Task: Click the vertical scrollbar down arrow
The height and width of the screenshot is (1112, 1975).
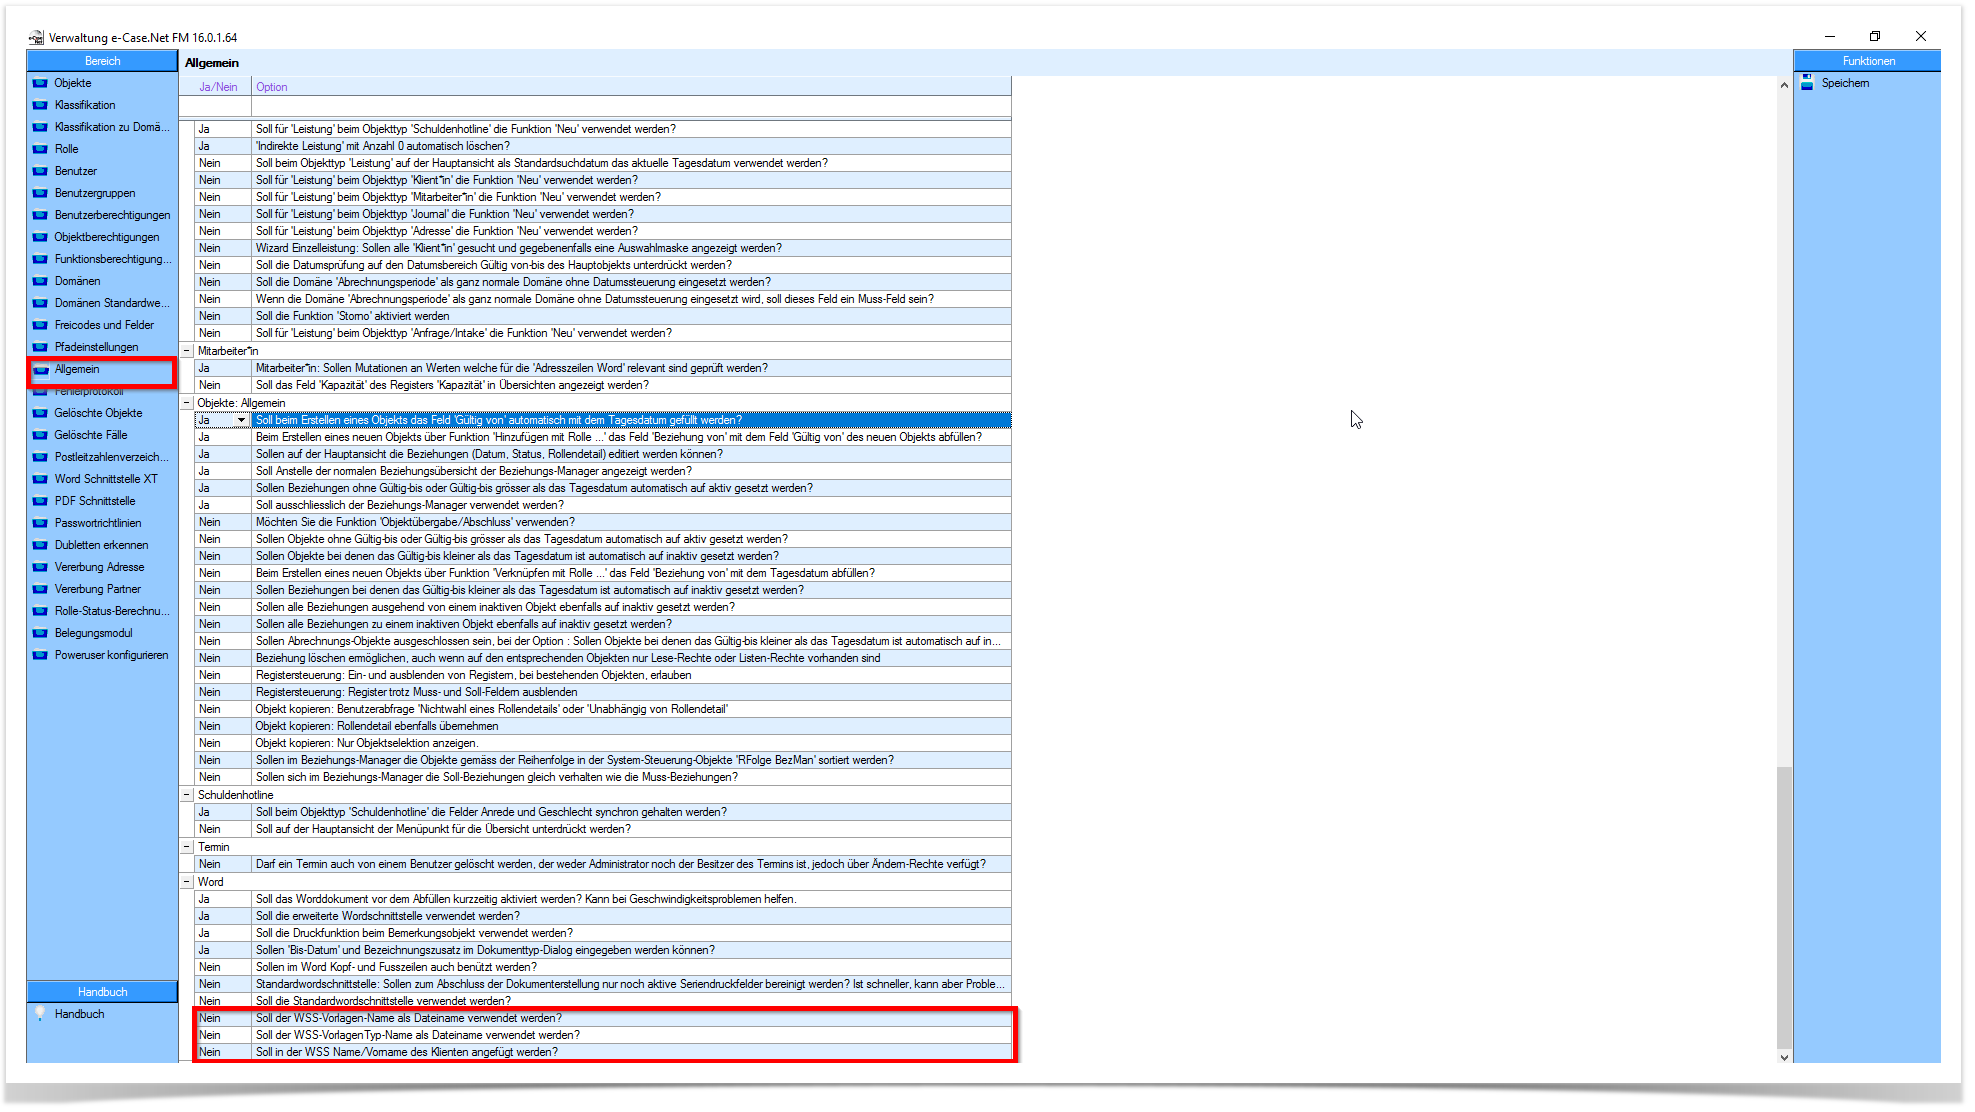Action: click(x=1784, y=1056)
